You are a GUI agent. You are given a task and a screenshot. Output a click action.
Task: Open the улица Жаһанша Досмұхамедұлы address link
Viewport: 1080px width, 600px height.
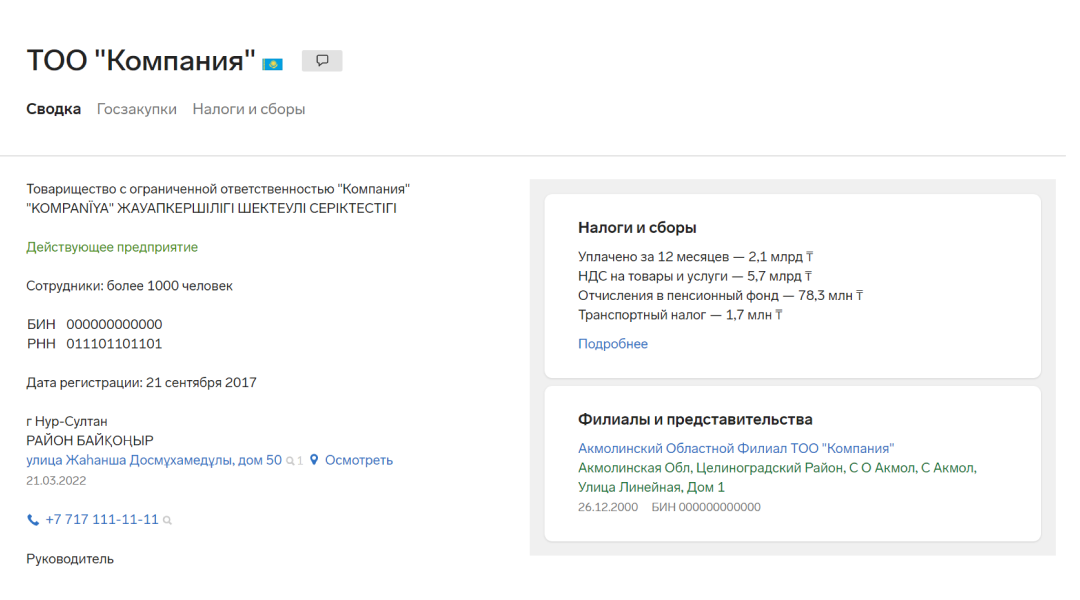154,461
